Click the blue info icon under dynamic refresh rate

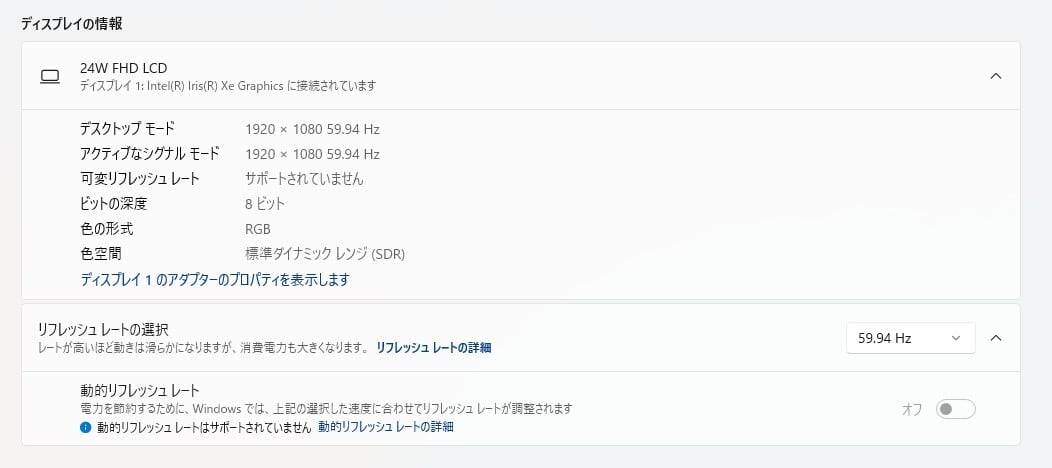click(86, 427)
